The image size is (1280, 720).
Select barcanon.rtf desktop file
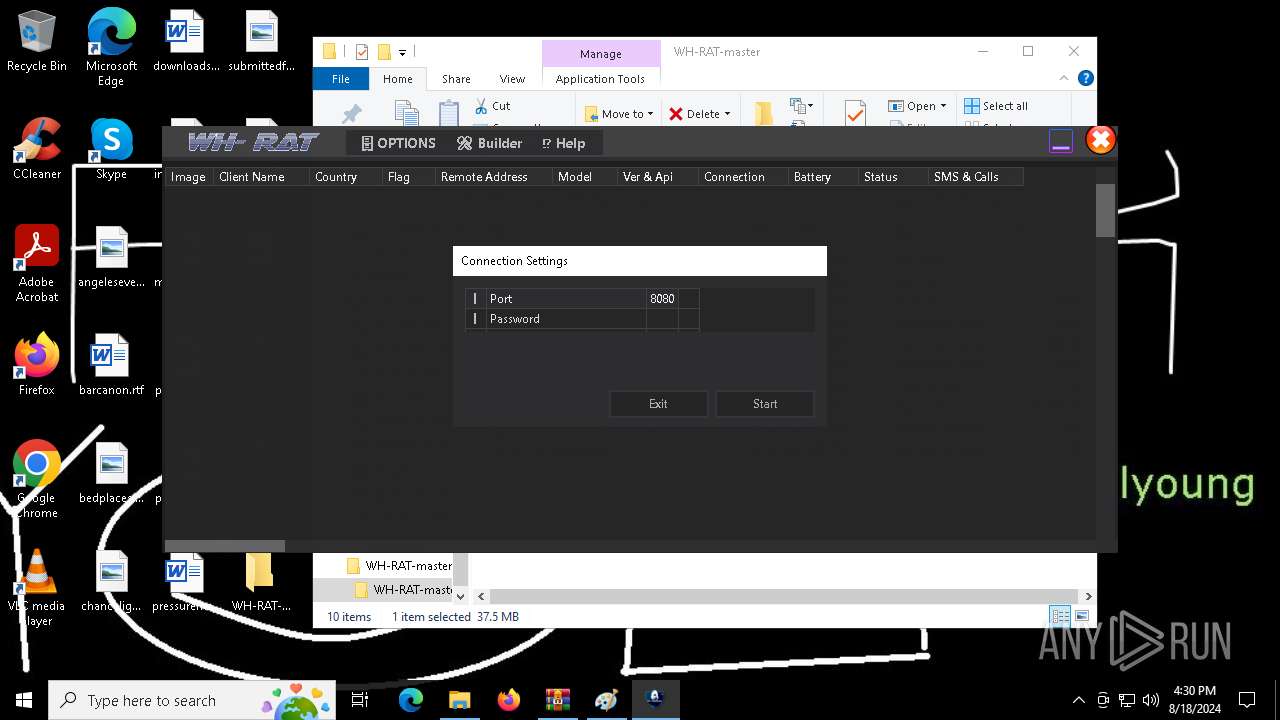pyautogui.click(x=111, y=365)
